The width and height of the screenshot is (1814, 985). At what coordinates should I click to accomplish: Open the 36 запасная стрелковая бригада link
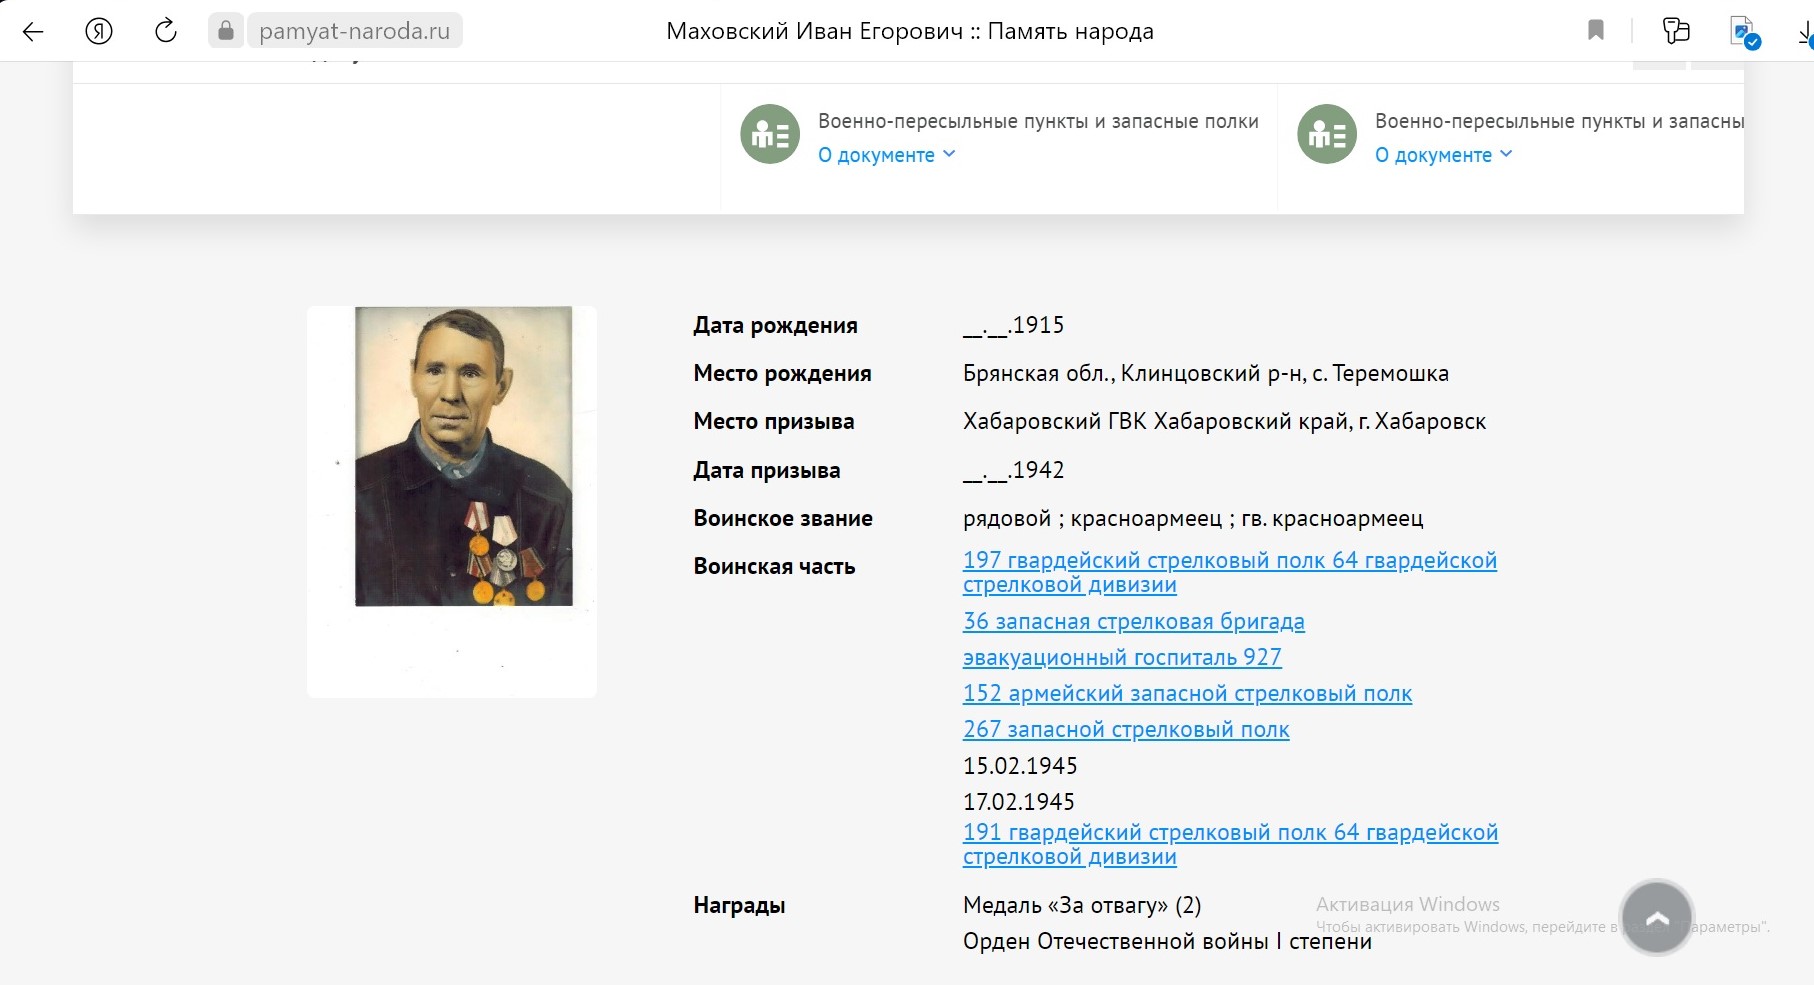point(1133,621)
